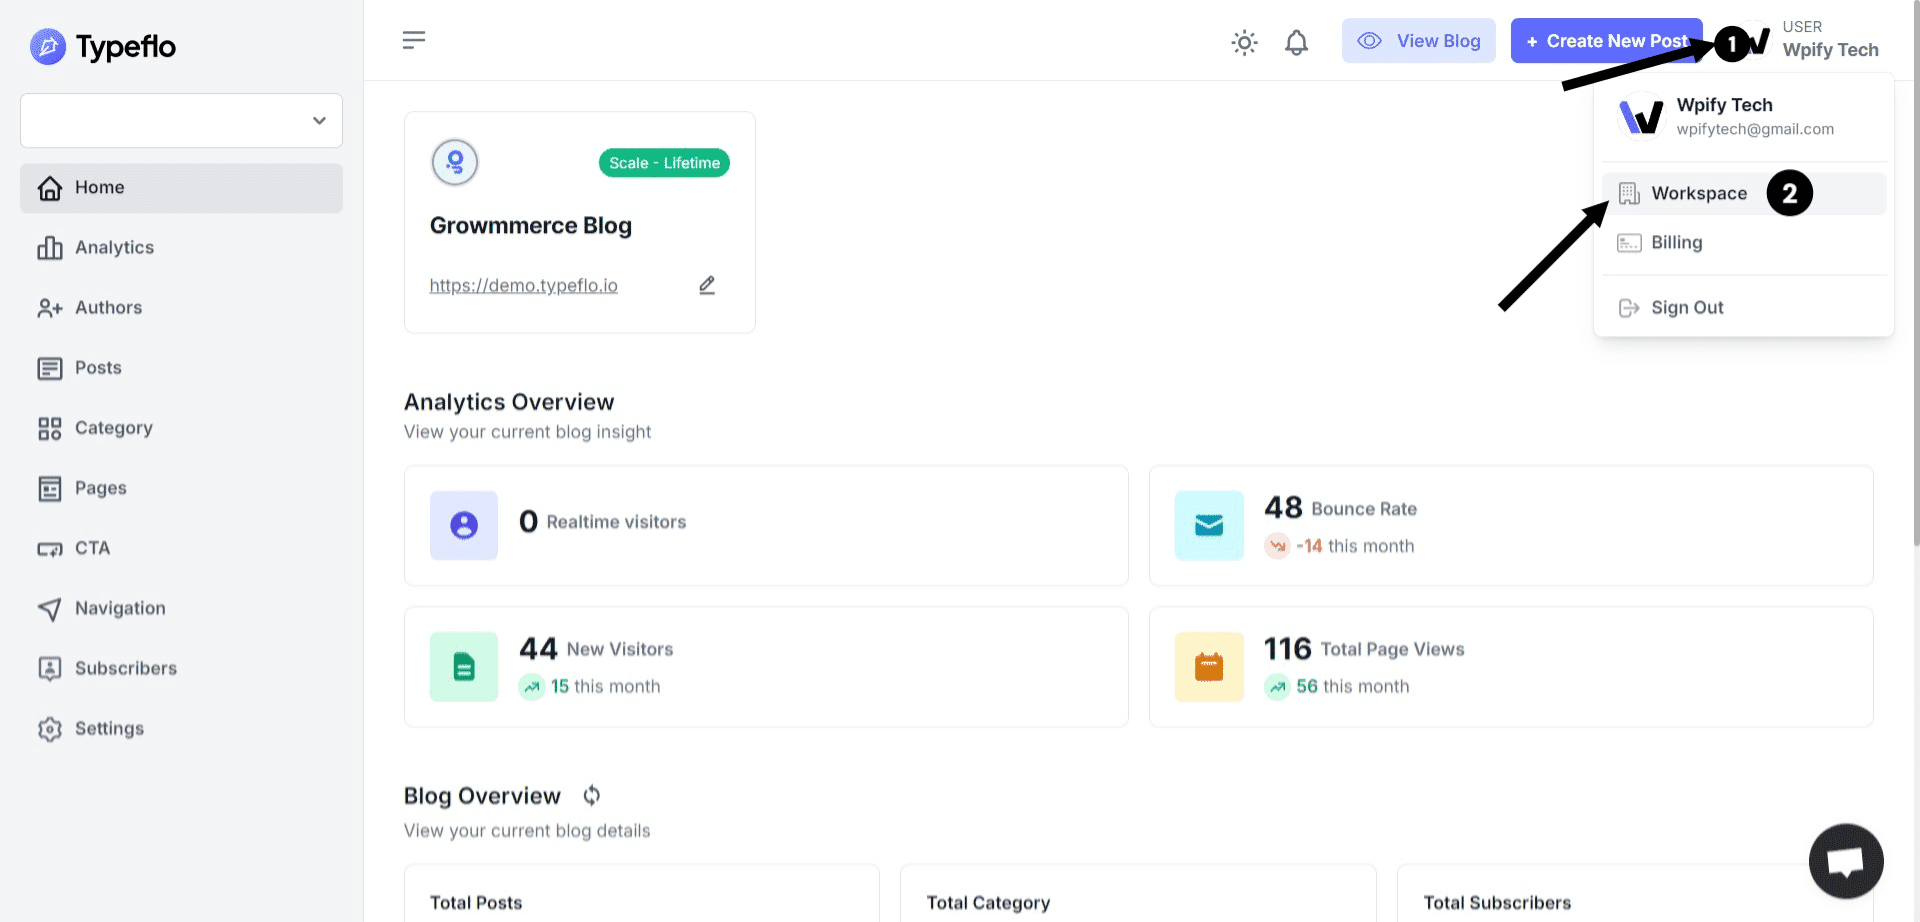Toggle light/dark theme sun icon
Screen dimensions: 1920x922
coord(1244,42)
